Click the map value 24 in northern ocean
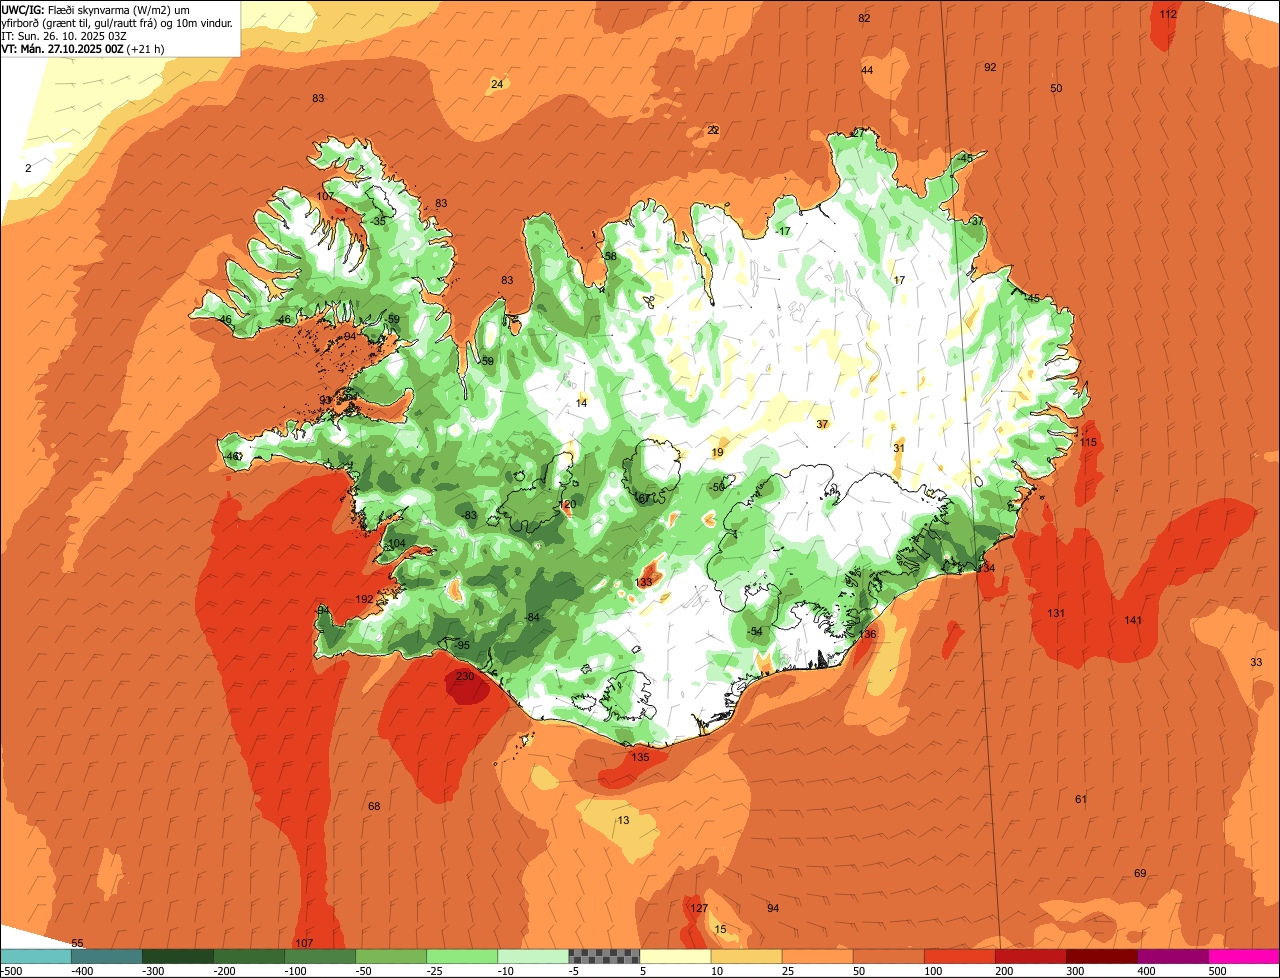The image size is (1280, 978). click(x=497, y=85)
